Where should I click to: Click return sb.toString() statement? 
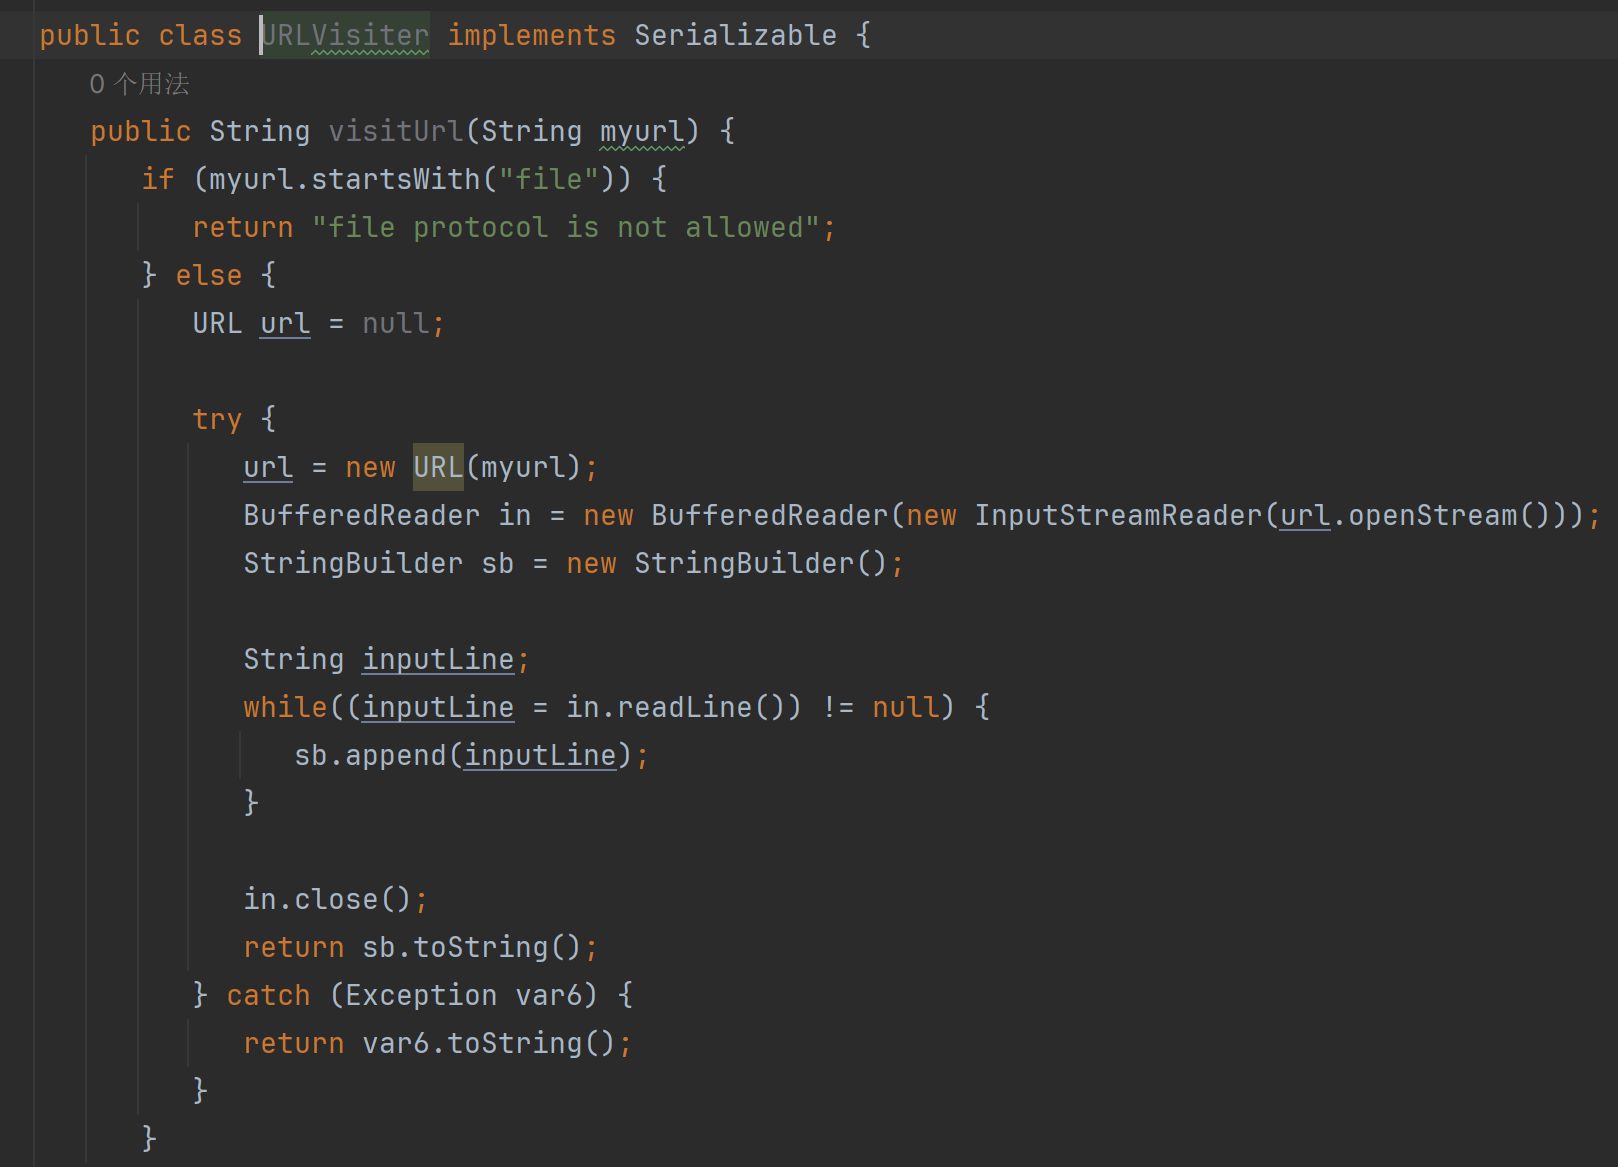(421, 947)
